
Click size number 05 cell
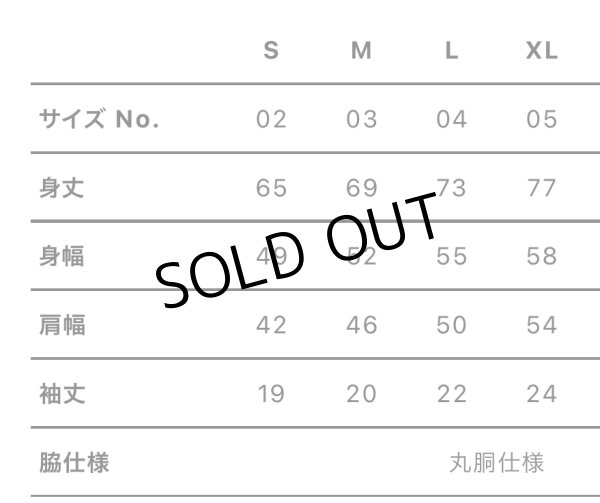(x=541, y=119)
